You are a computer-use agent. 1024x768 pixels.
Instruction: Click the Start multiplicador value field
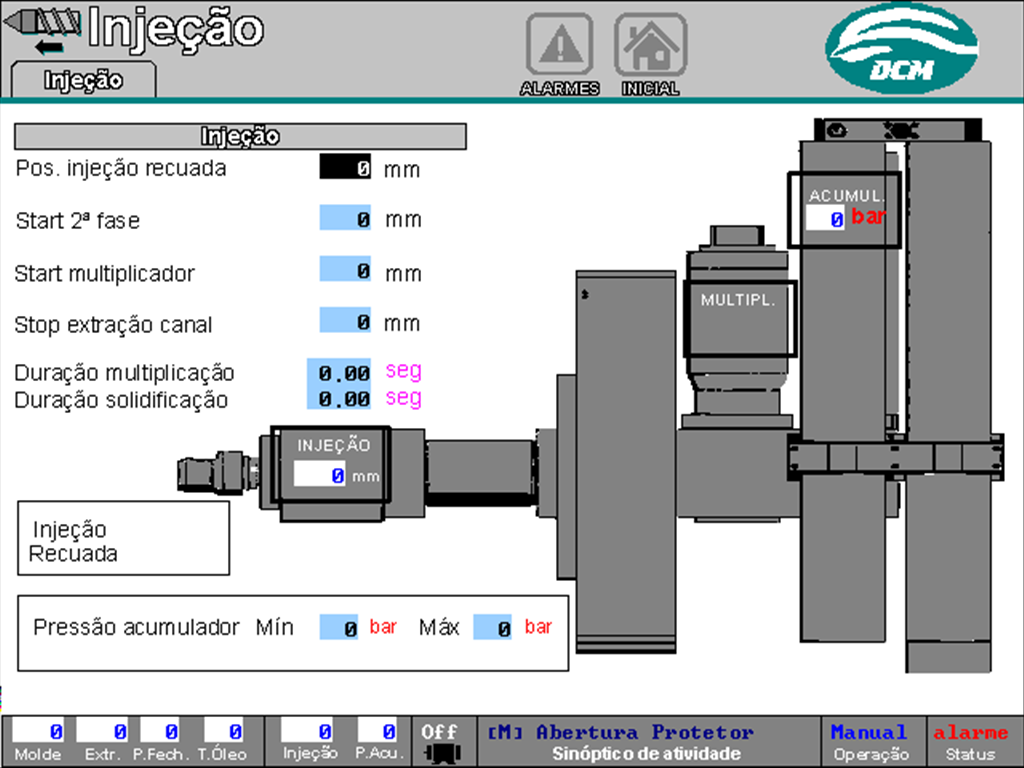346,270
